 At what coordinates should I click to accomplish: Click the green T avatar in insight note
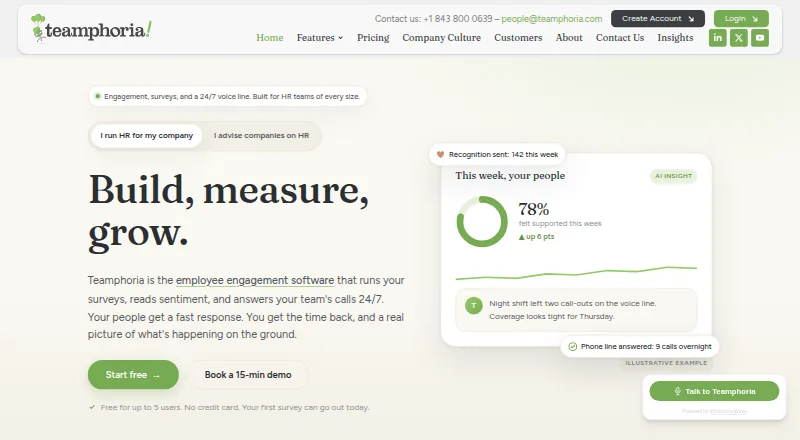pos(473,306)
